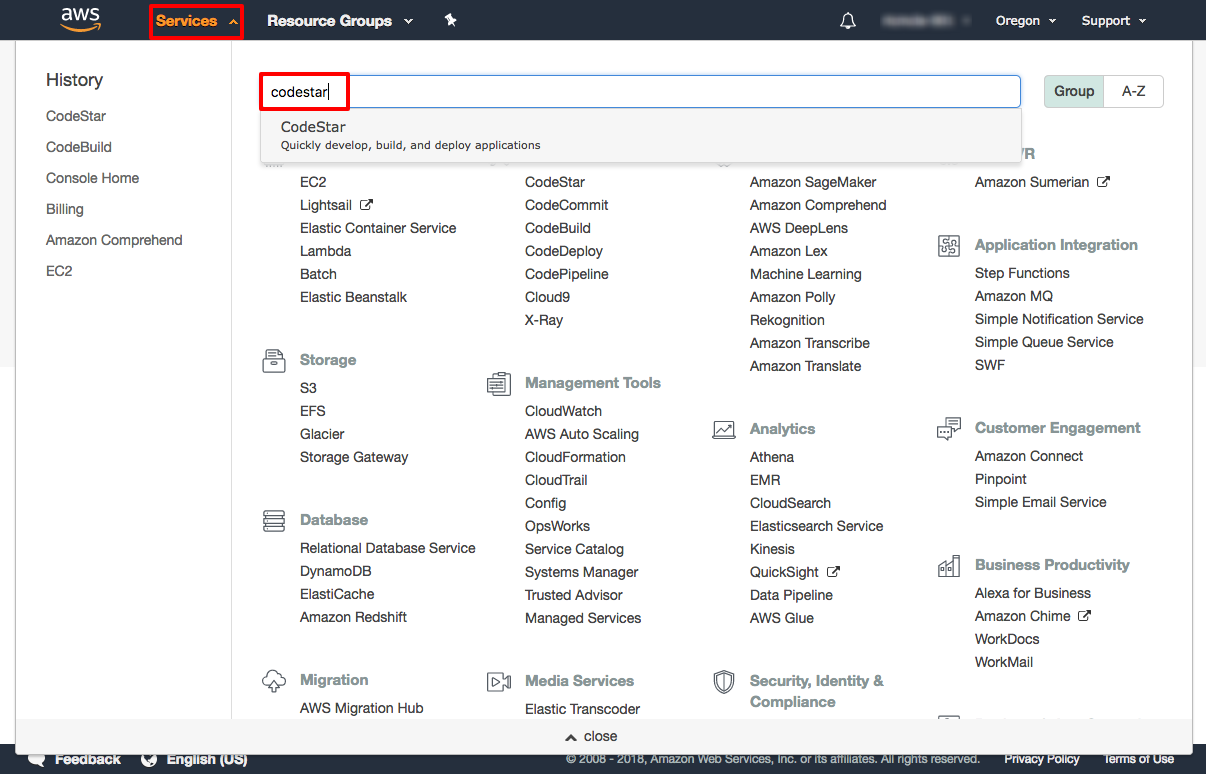The image size is (1206, 774).
Task: Click the Security shield icon
Action: point(724,682)
